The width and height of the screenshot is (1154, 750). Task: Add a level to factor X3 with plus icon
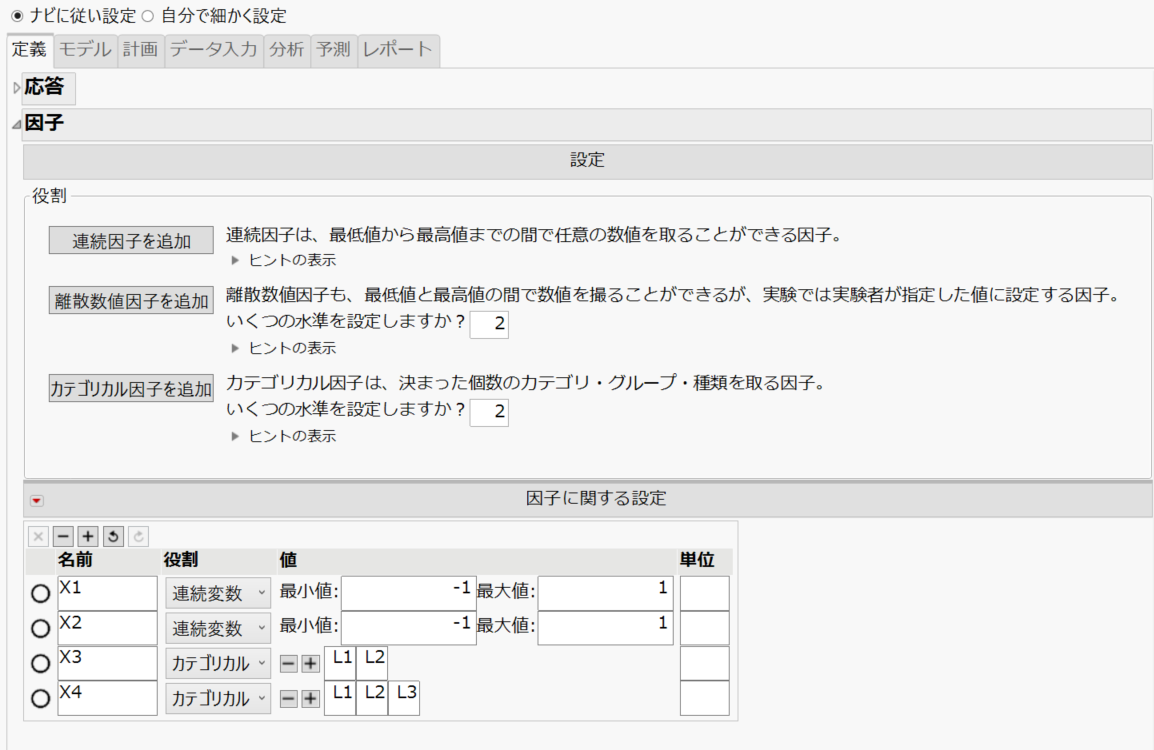(312, 662)
